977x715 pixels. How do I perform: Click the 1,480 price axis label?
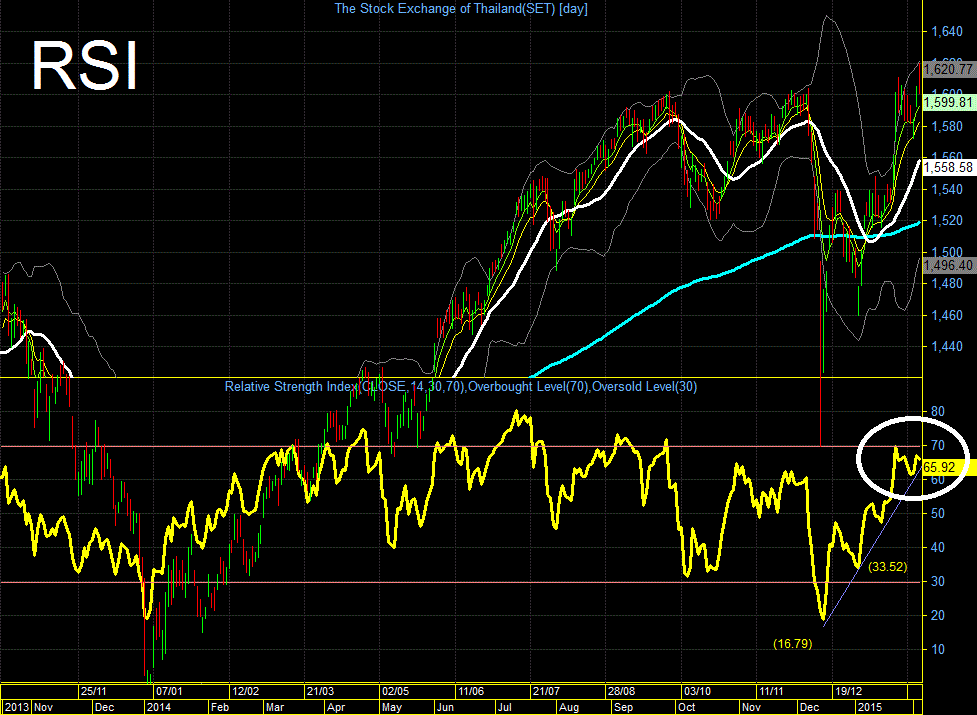(946, 283)
